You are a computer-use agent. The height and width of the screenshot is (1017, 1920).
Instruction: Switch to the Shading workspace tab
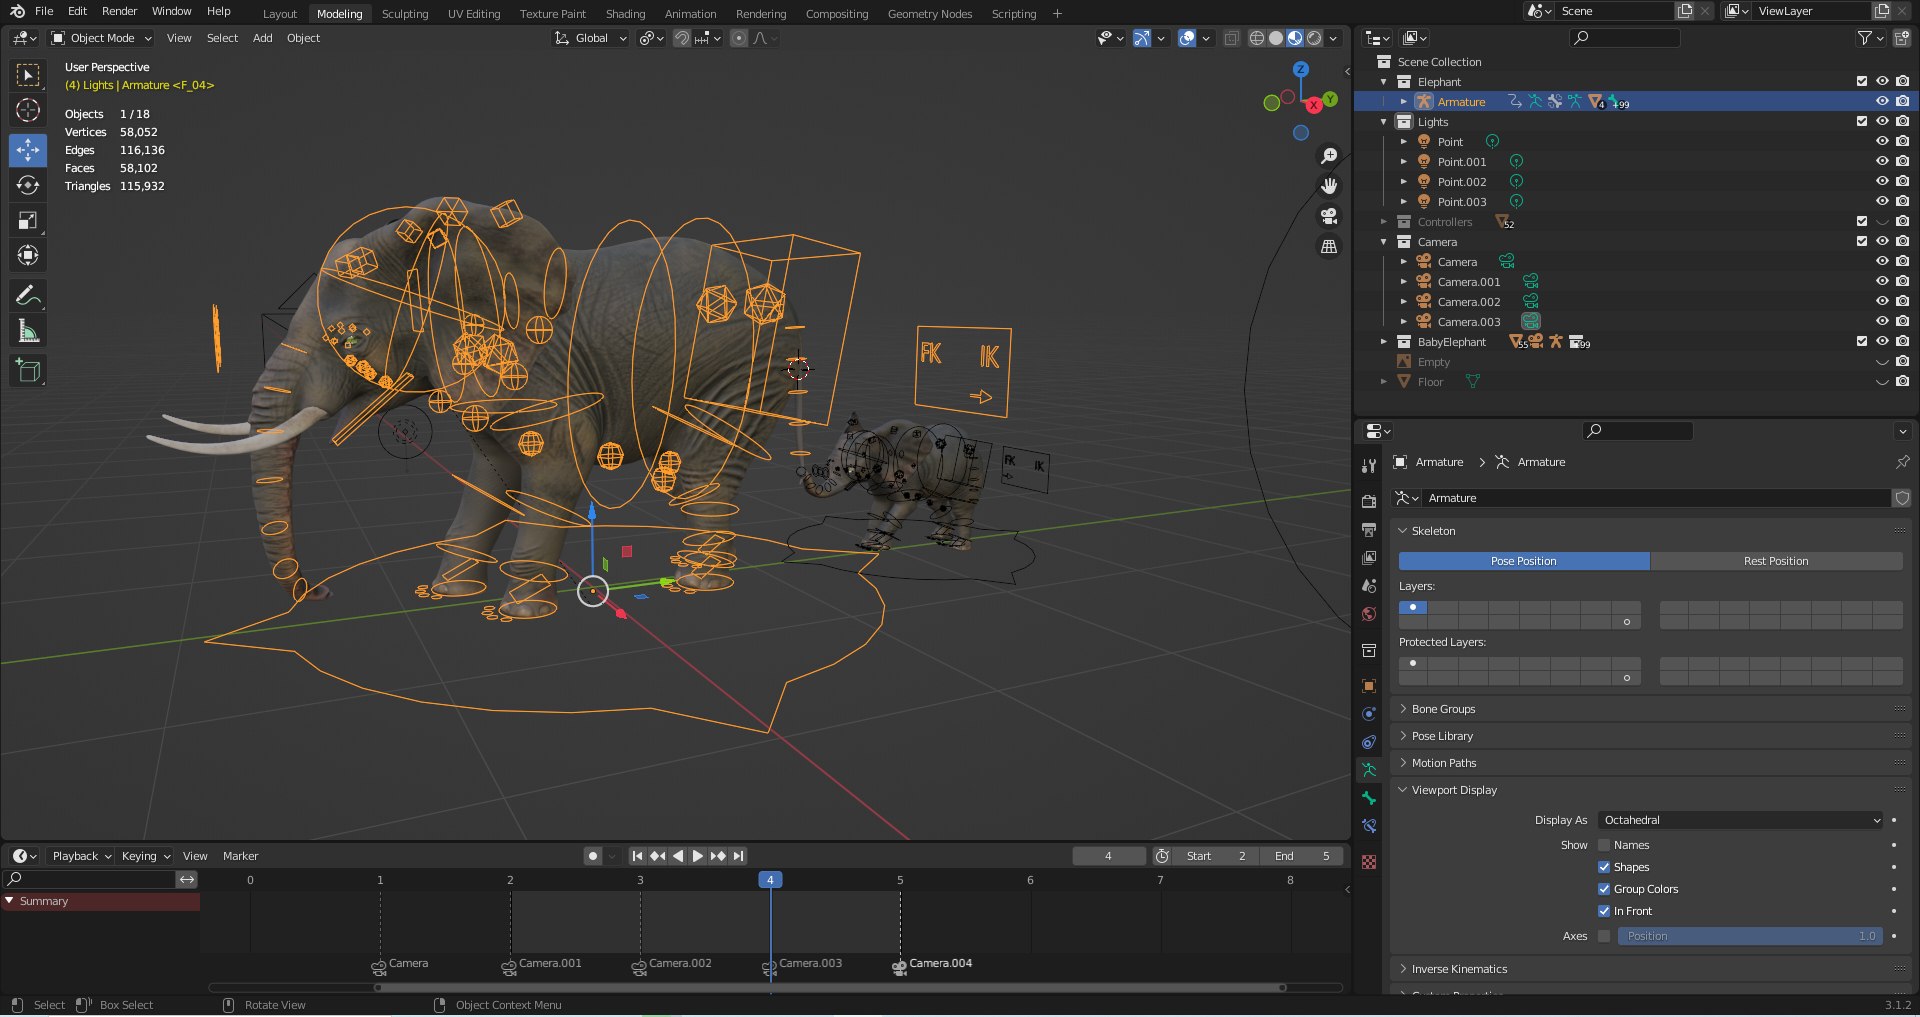coord(625,14)
